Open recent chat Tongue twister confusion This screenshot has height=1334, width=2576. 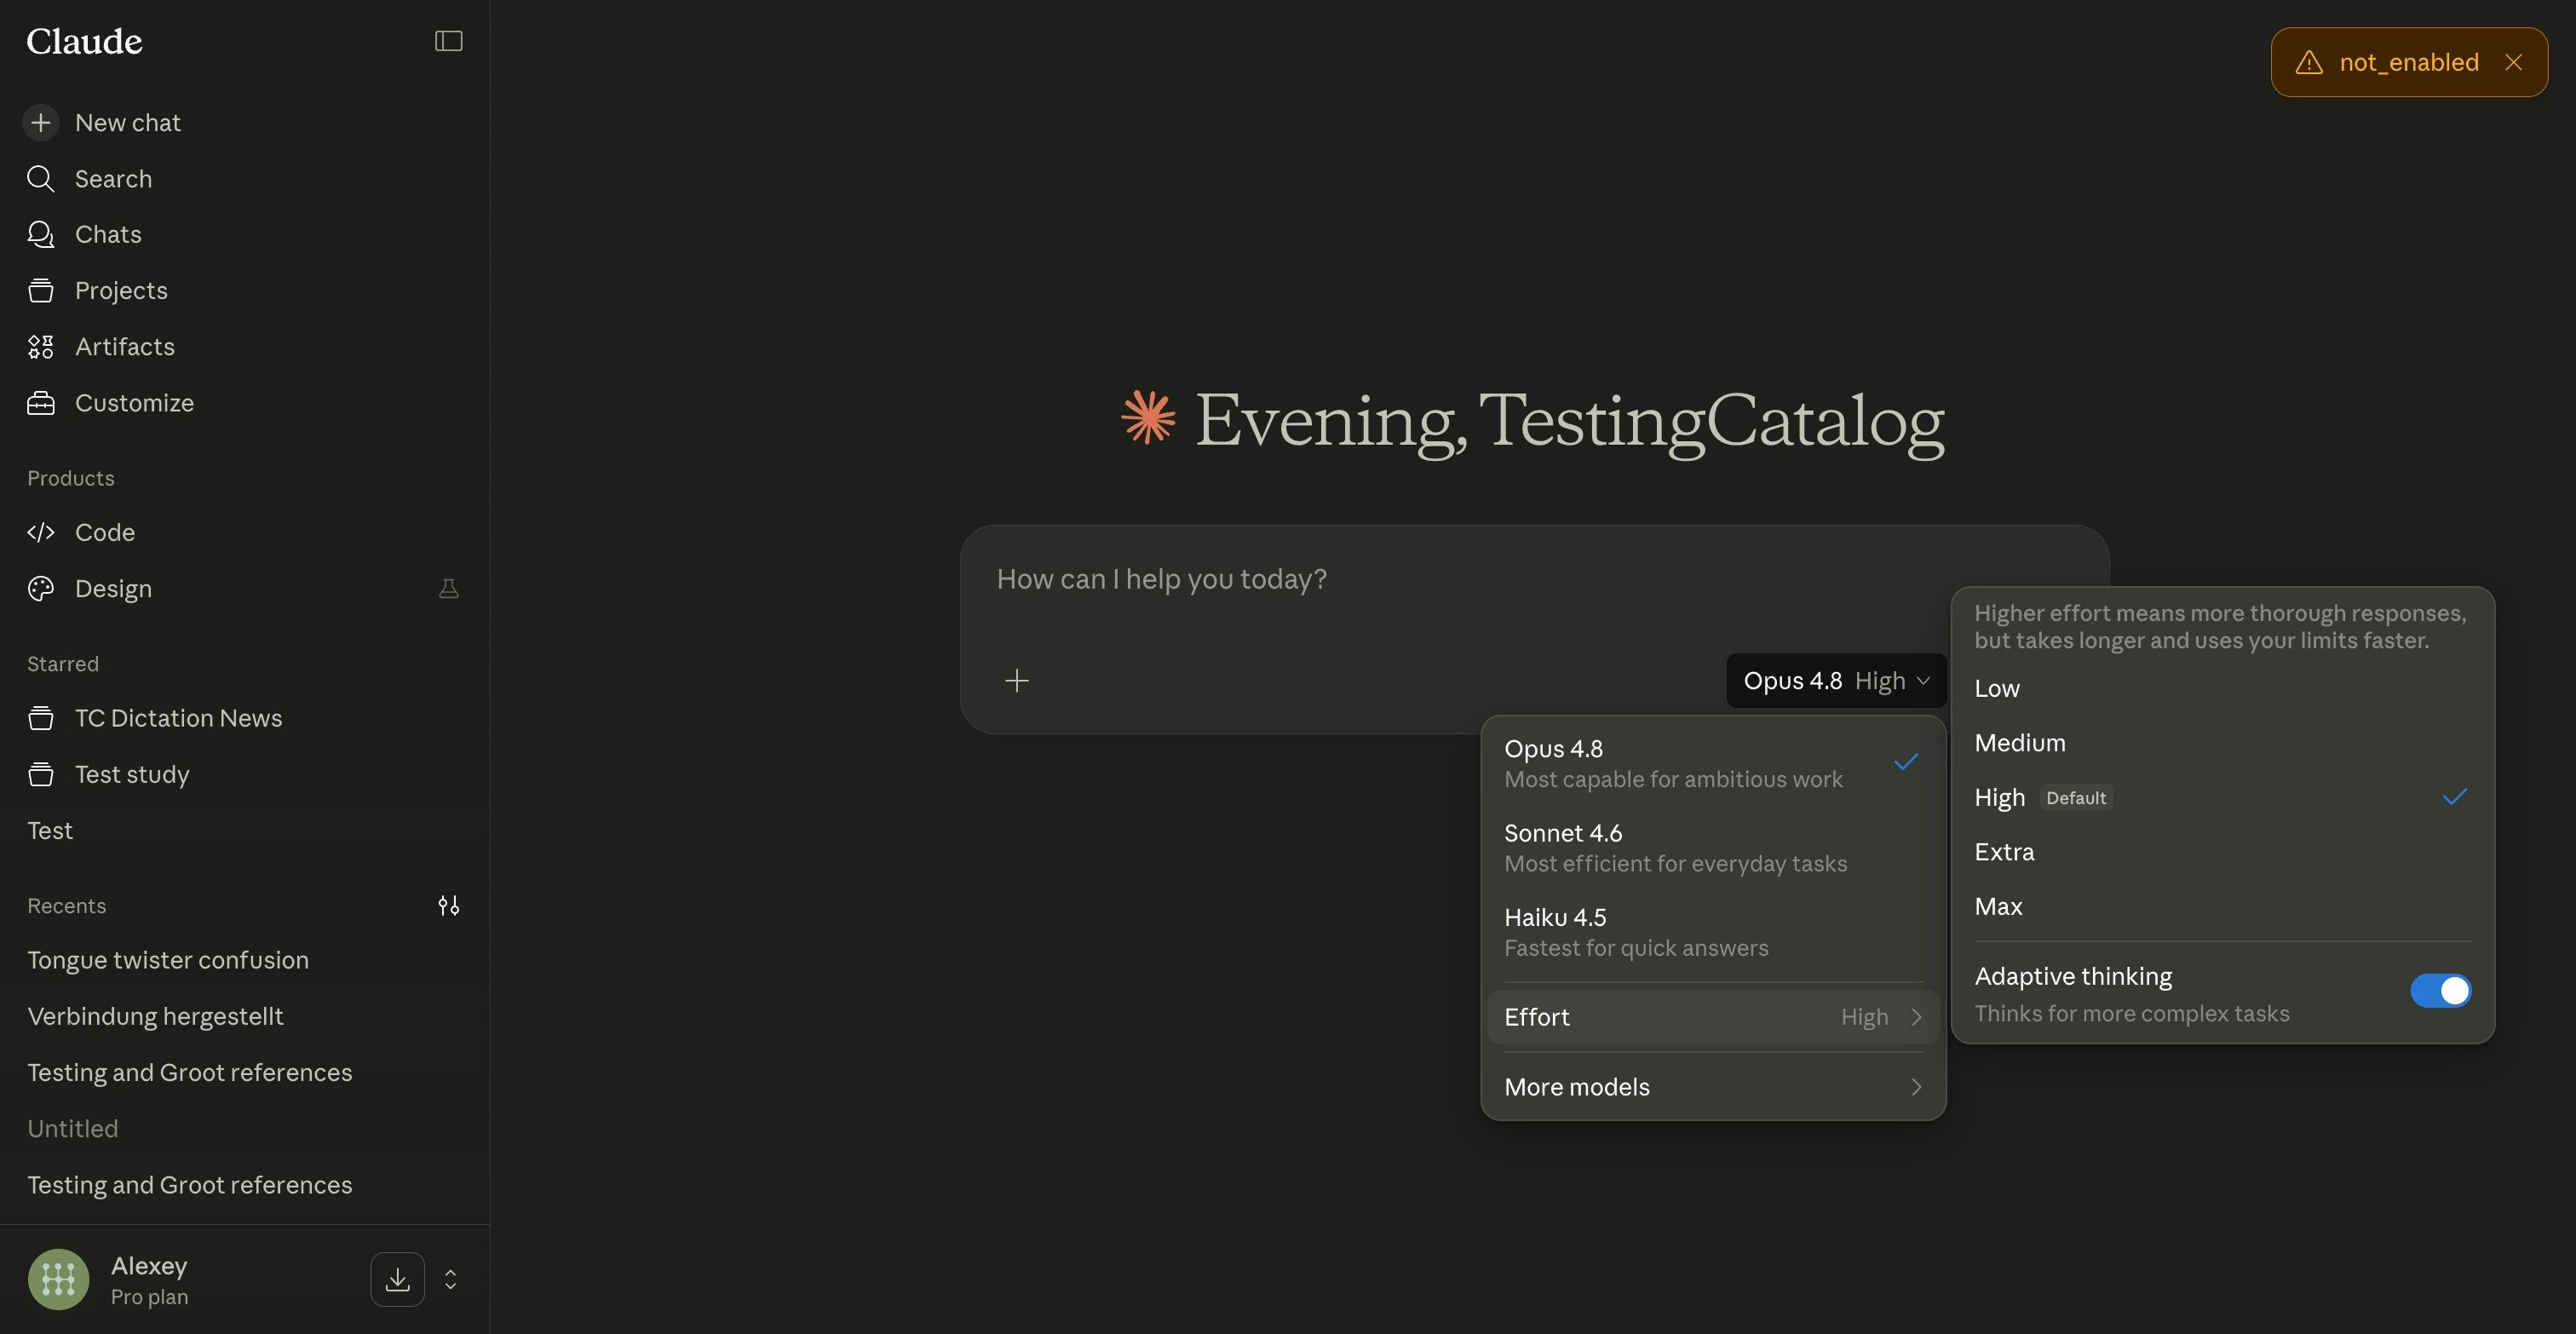(245, 960)
